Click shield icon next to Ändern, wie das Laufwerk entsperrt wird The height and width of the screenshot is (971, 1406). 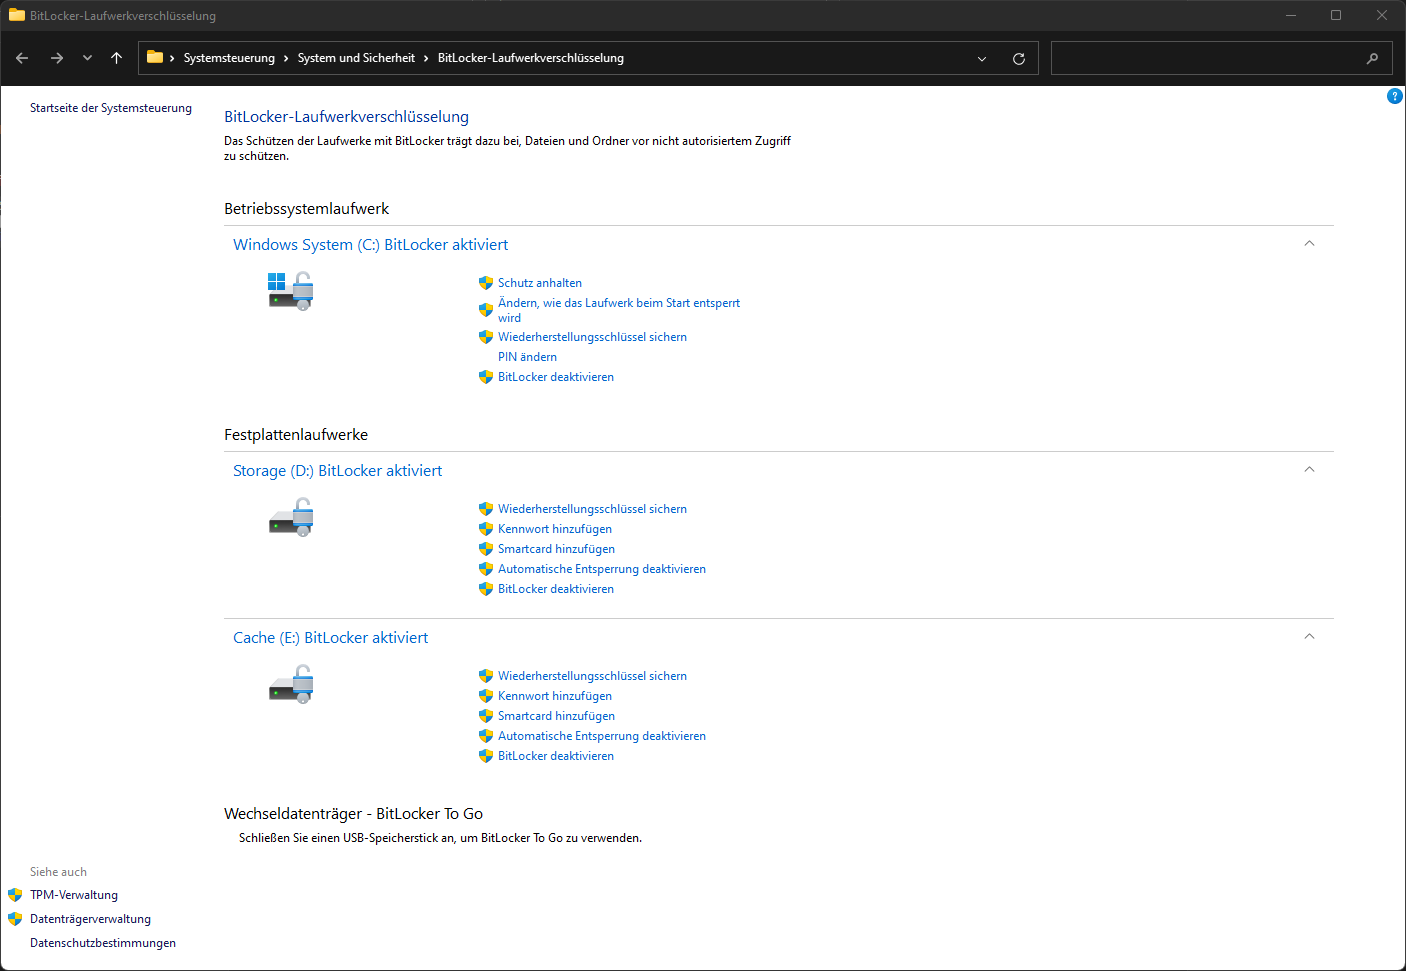click(x=486, y=310)
